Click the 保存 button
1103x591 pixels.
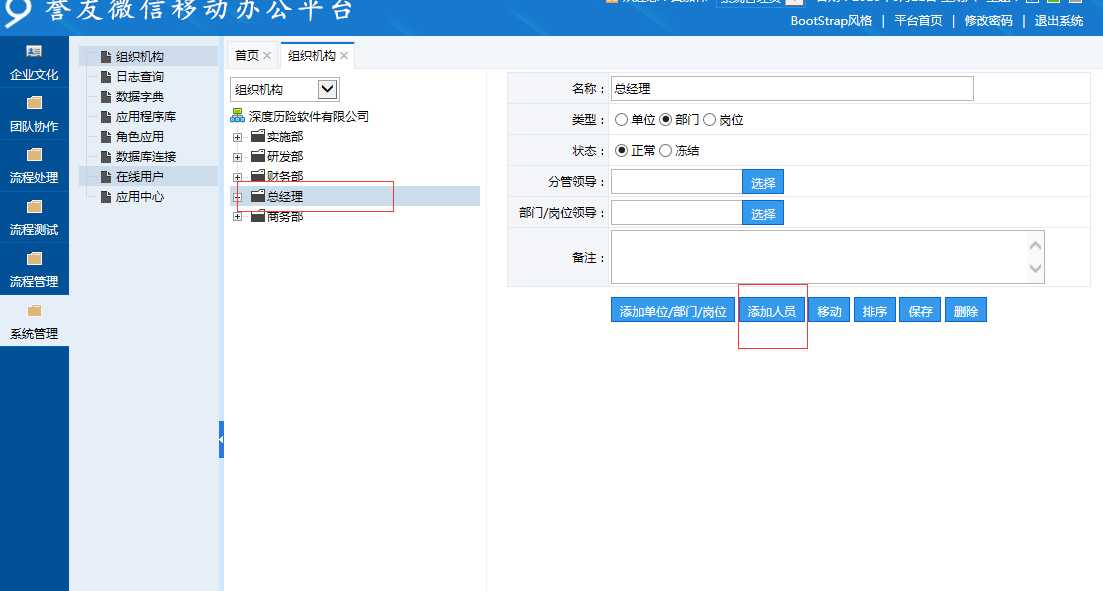click(920, 310)
